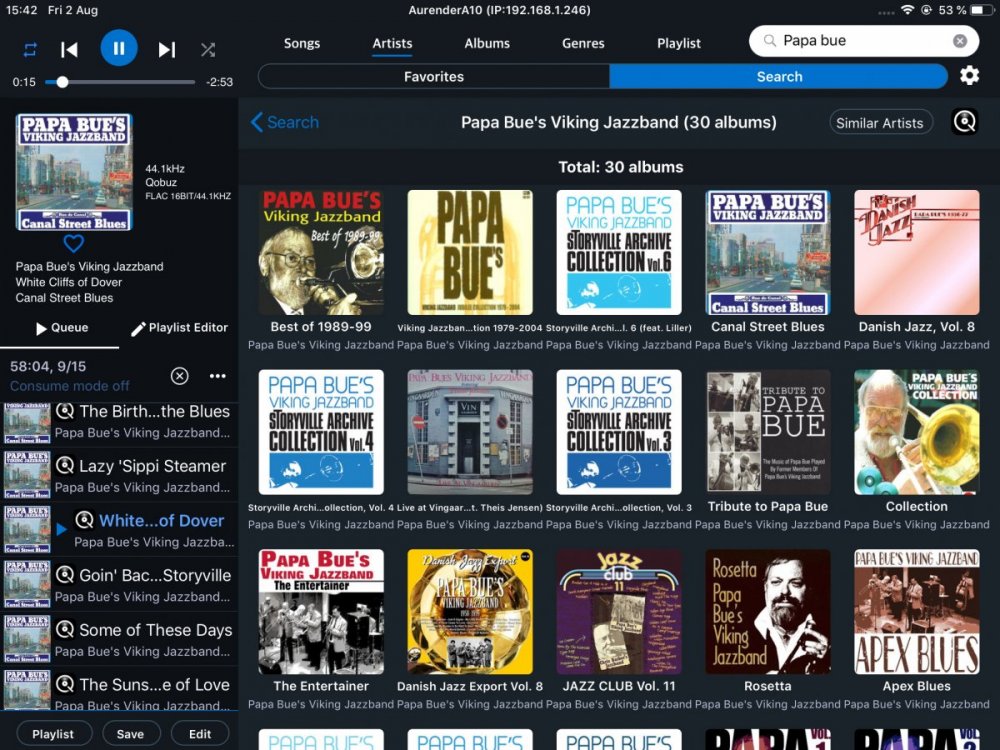Click Qobuz icon on Goin' Bac...Storyville row
Image resolution: width=1000 pixels, height=750 pixels.
[x=64, y=575]
